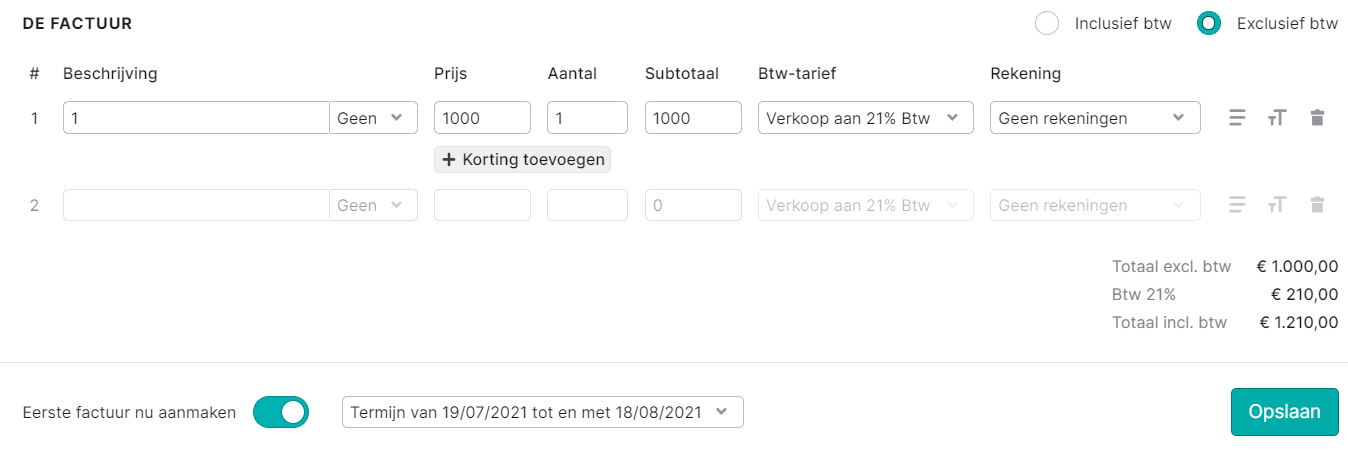Expand the Termijn period dropdown
The image size is (1348, 450).
pos(543,412)
